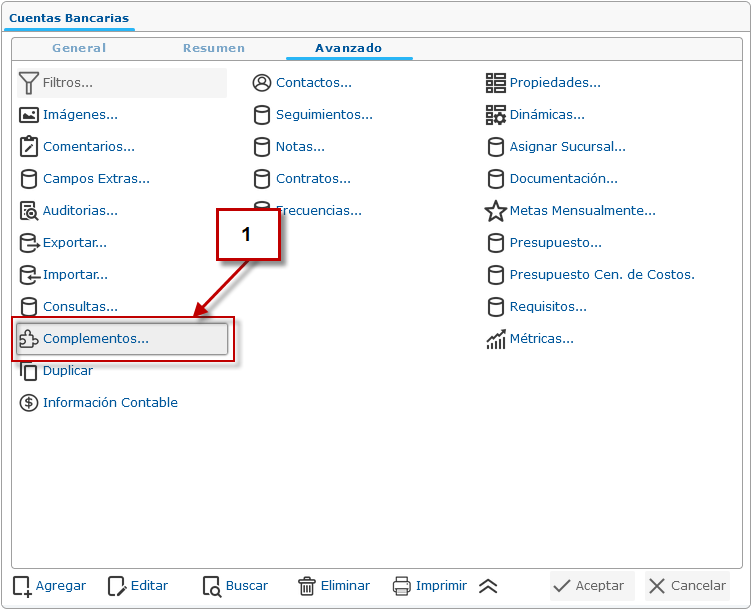Open the Asignar Sucursal link
This screenshot has height=610, width=752.
tap(568, 147)
